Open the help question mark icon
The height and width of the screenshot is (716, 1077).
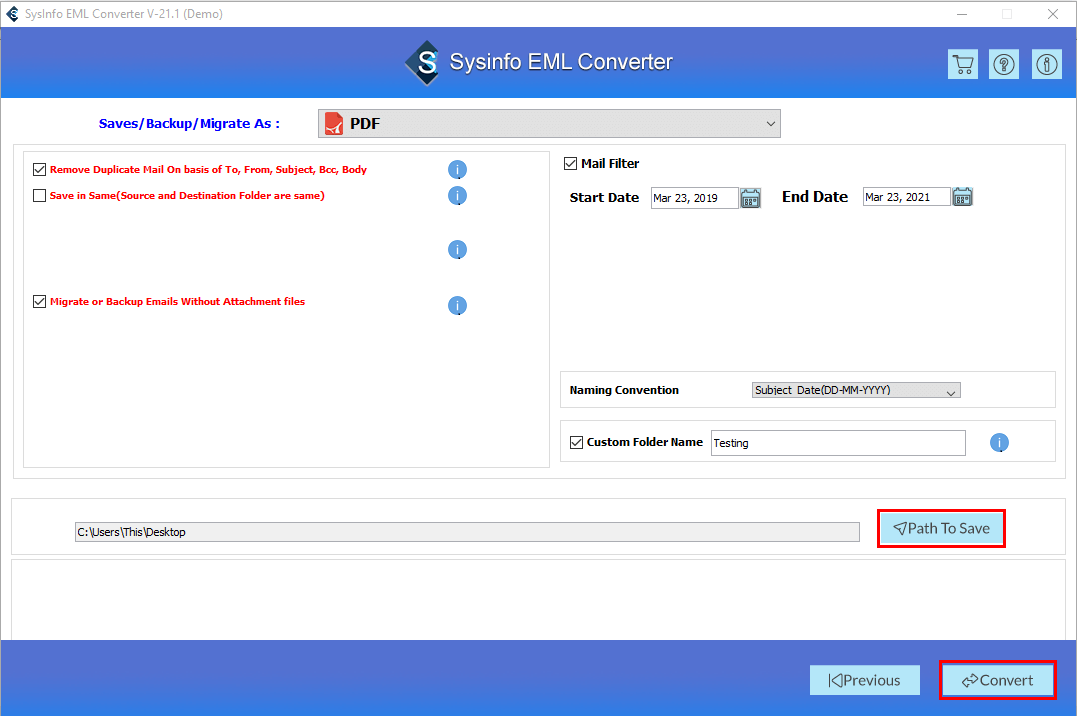[1004, 65]
